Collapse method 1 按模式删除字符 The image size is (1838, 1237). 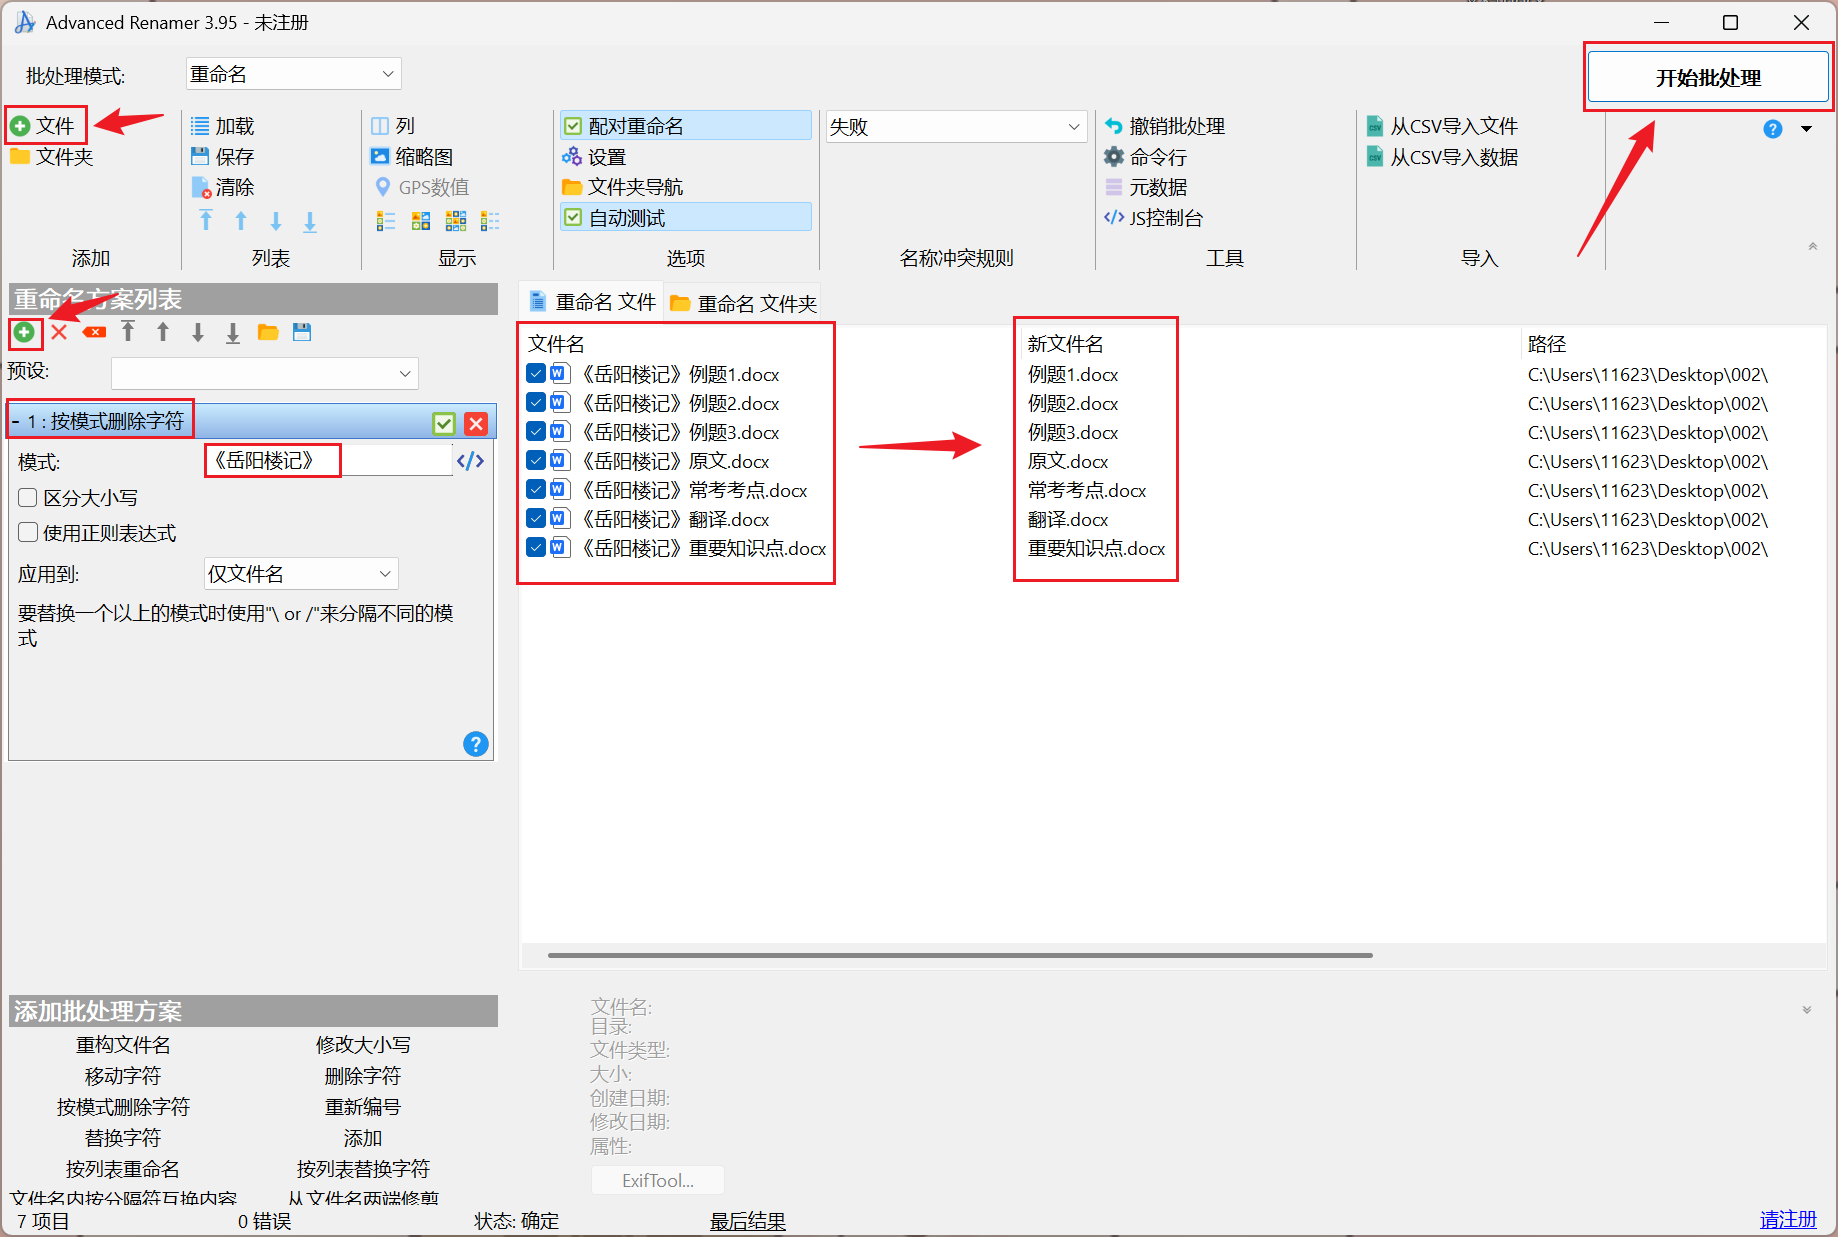(x=16, y=422)
